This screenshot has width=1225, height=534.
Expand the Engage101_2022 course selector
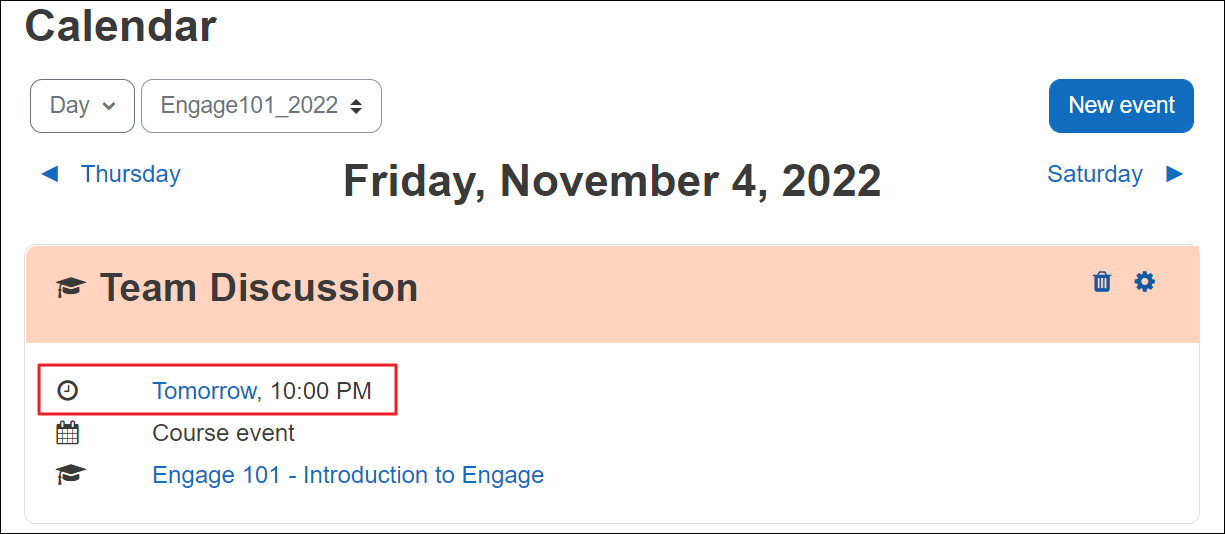point(261,106)
